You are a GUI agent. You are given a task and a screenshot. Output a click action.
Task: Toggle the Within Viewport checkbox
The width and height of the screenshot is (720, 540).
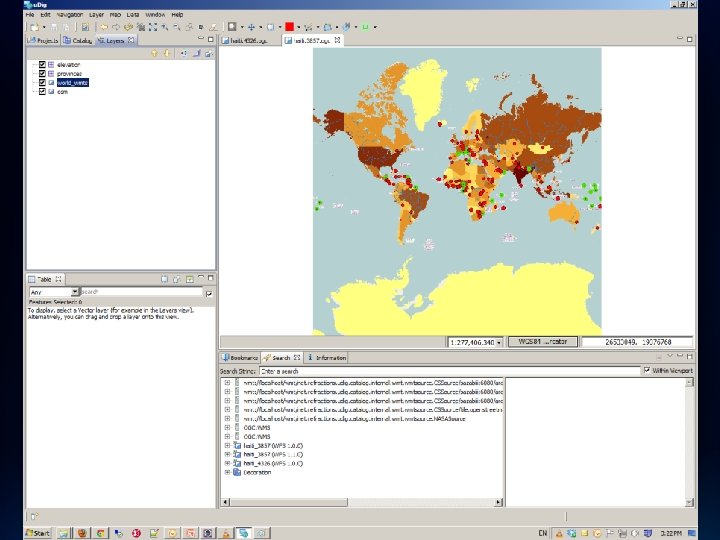click(647, 370)
